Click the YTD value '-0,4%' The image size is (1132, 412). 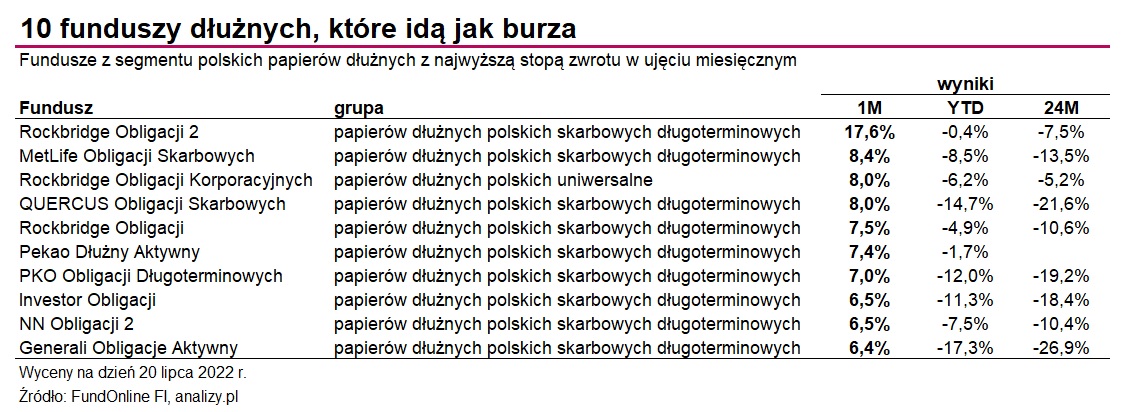(967, 132)
